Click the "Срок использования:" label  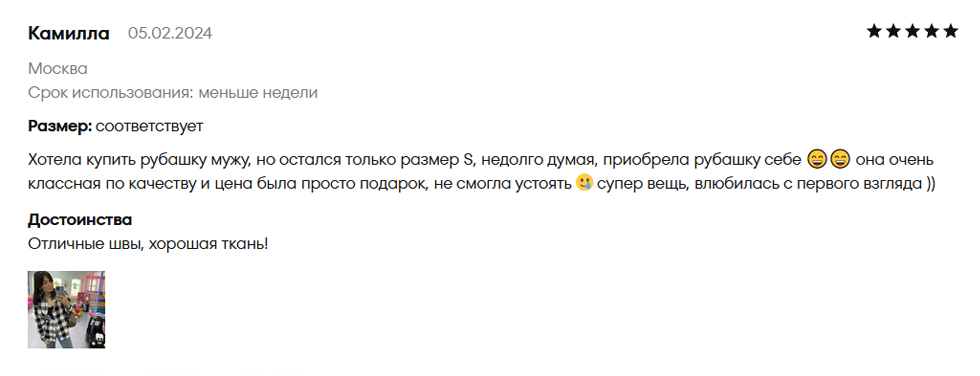click(x=111, y=93)
